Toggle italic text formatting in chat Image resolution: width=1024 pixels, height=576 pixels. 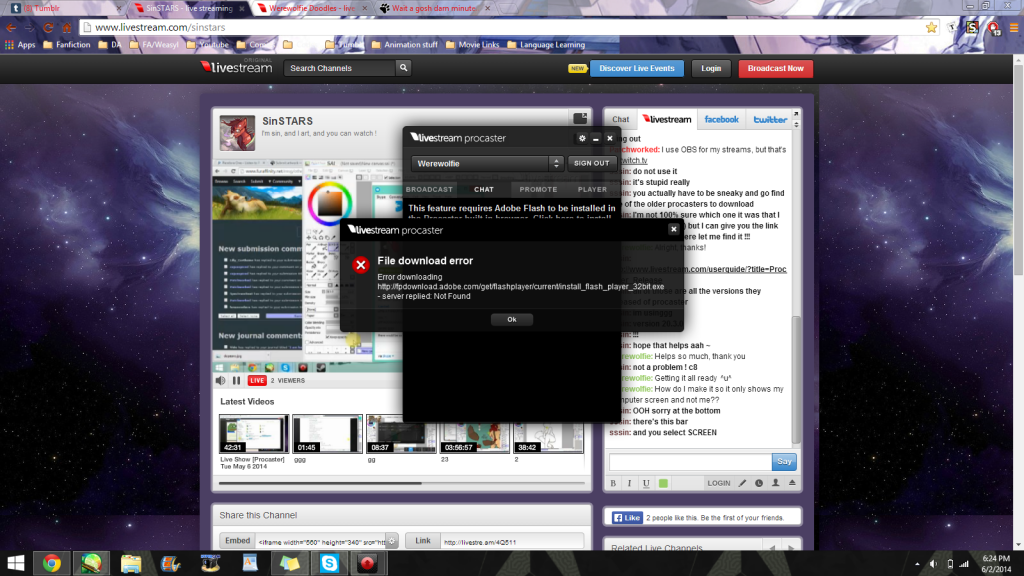(630, 483)
